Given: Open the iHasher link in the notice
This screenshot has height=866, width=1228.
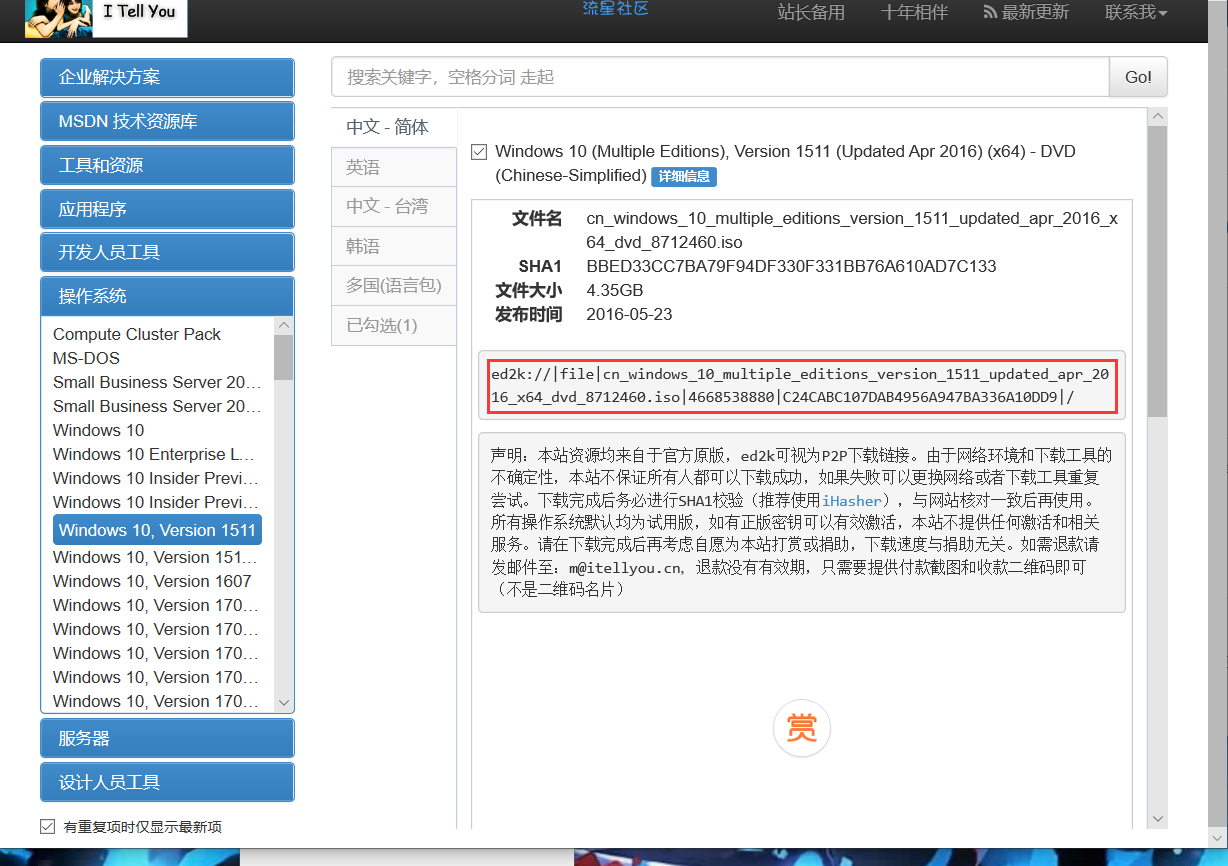Looking at the screenshot, I should [x=853, y=500].
